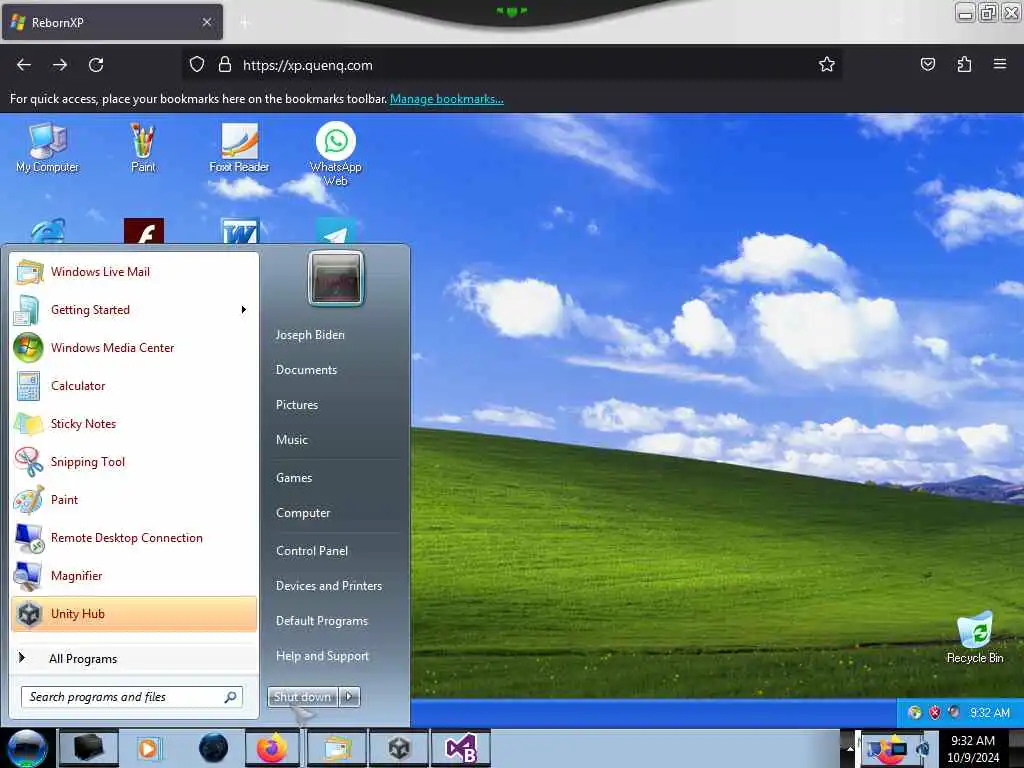Screen dimensions: 1024x768
Task: Open WhatsApp Web desktop shortcut
Action: coord(336,154)
